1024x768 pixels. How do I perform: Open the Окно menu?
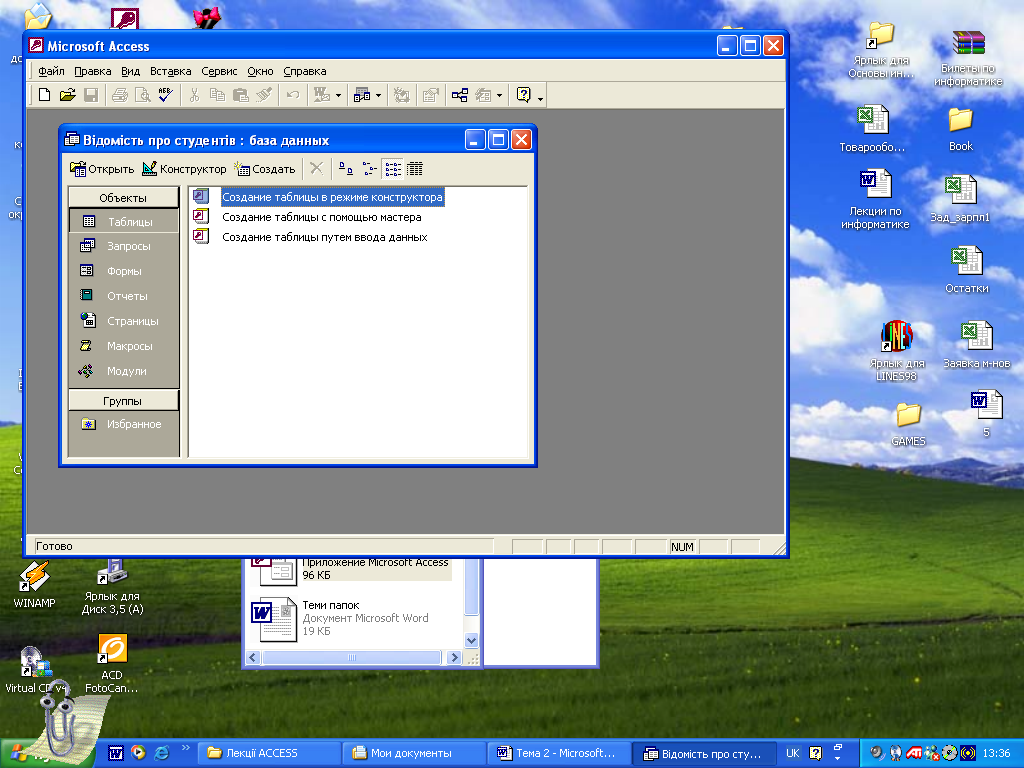[260, 71]
